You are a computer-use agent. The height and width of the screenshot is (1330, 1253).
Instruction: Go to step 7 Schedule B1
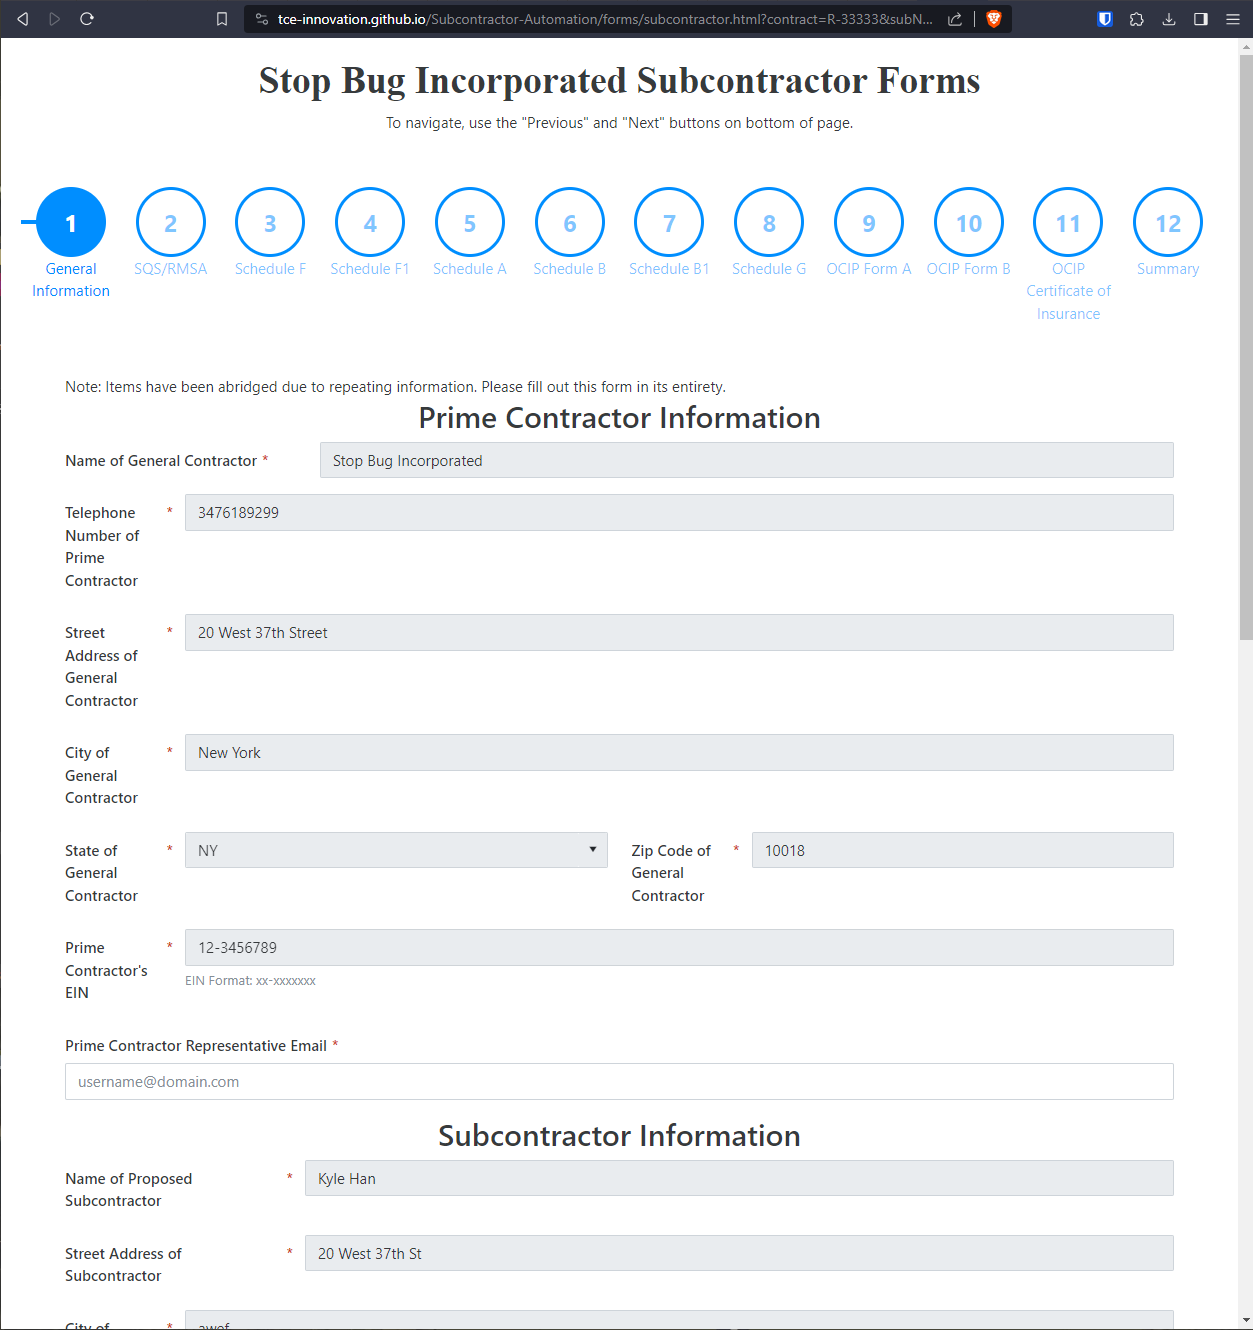pos(669,222)
